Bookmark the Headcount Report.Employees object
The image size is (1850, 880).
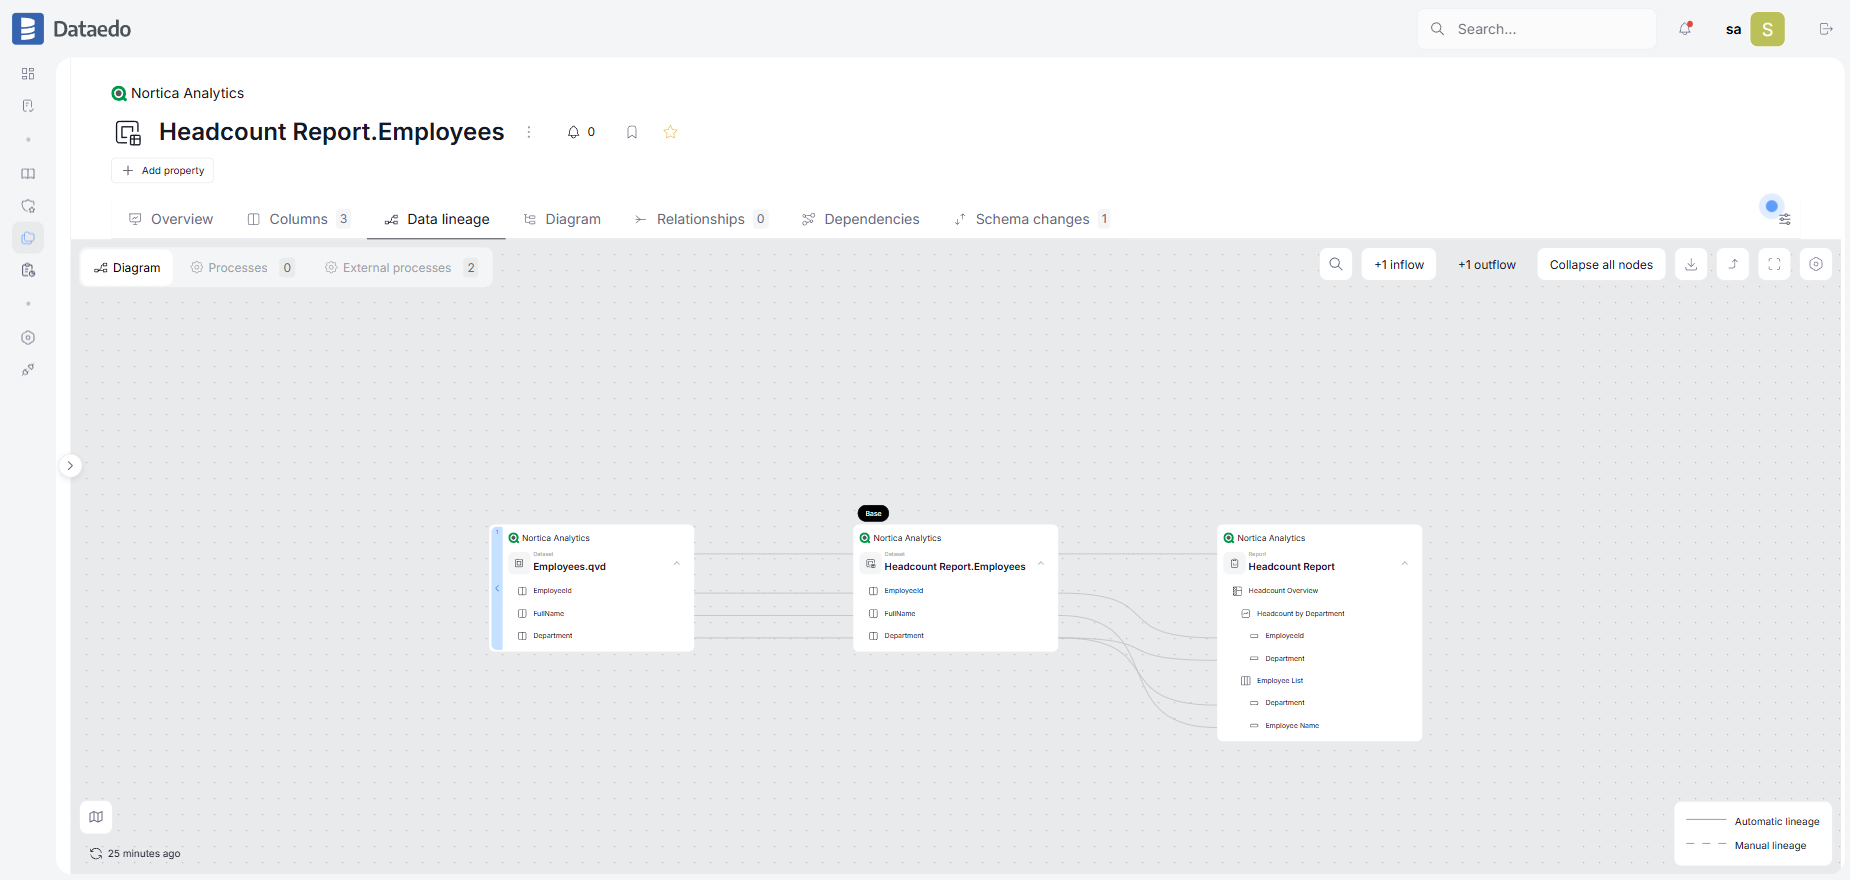coord(632,132)
